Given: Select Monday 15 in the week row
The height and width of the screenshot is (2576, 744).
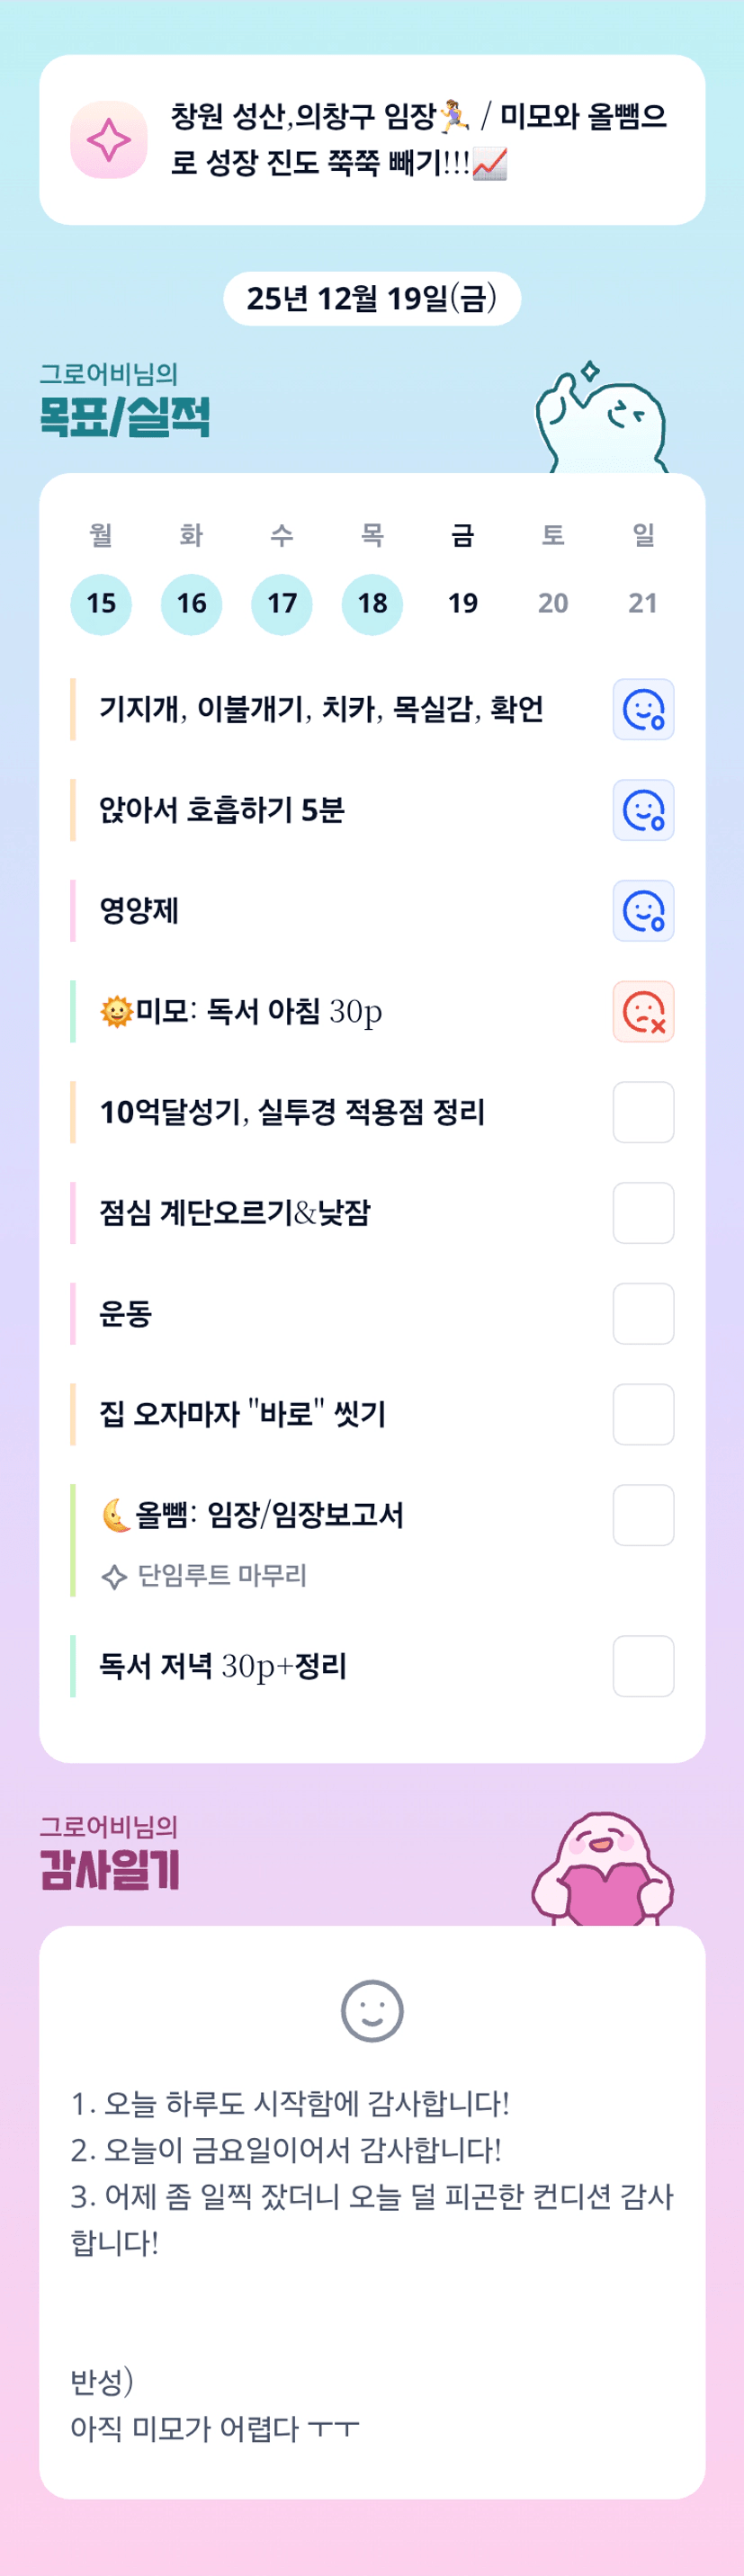Looking at the screenshot, I should pos(101,604).
